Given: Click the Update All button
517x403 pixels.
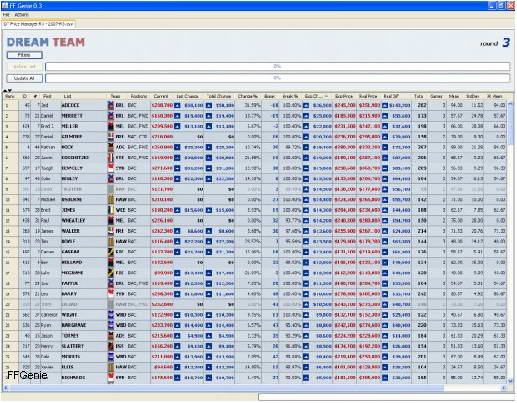Looking at the screenshot, I should 25,78.
